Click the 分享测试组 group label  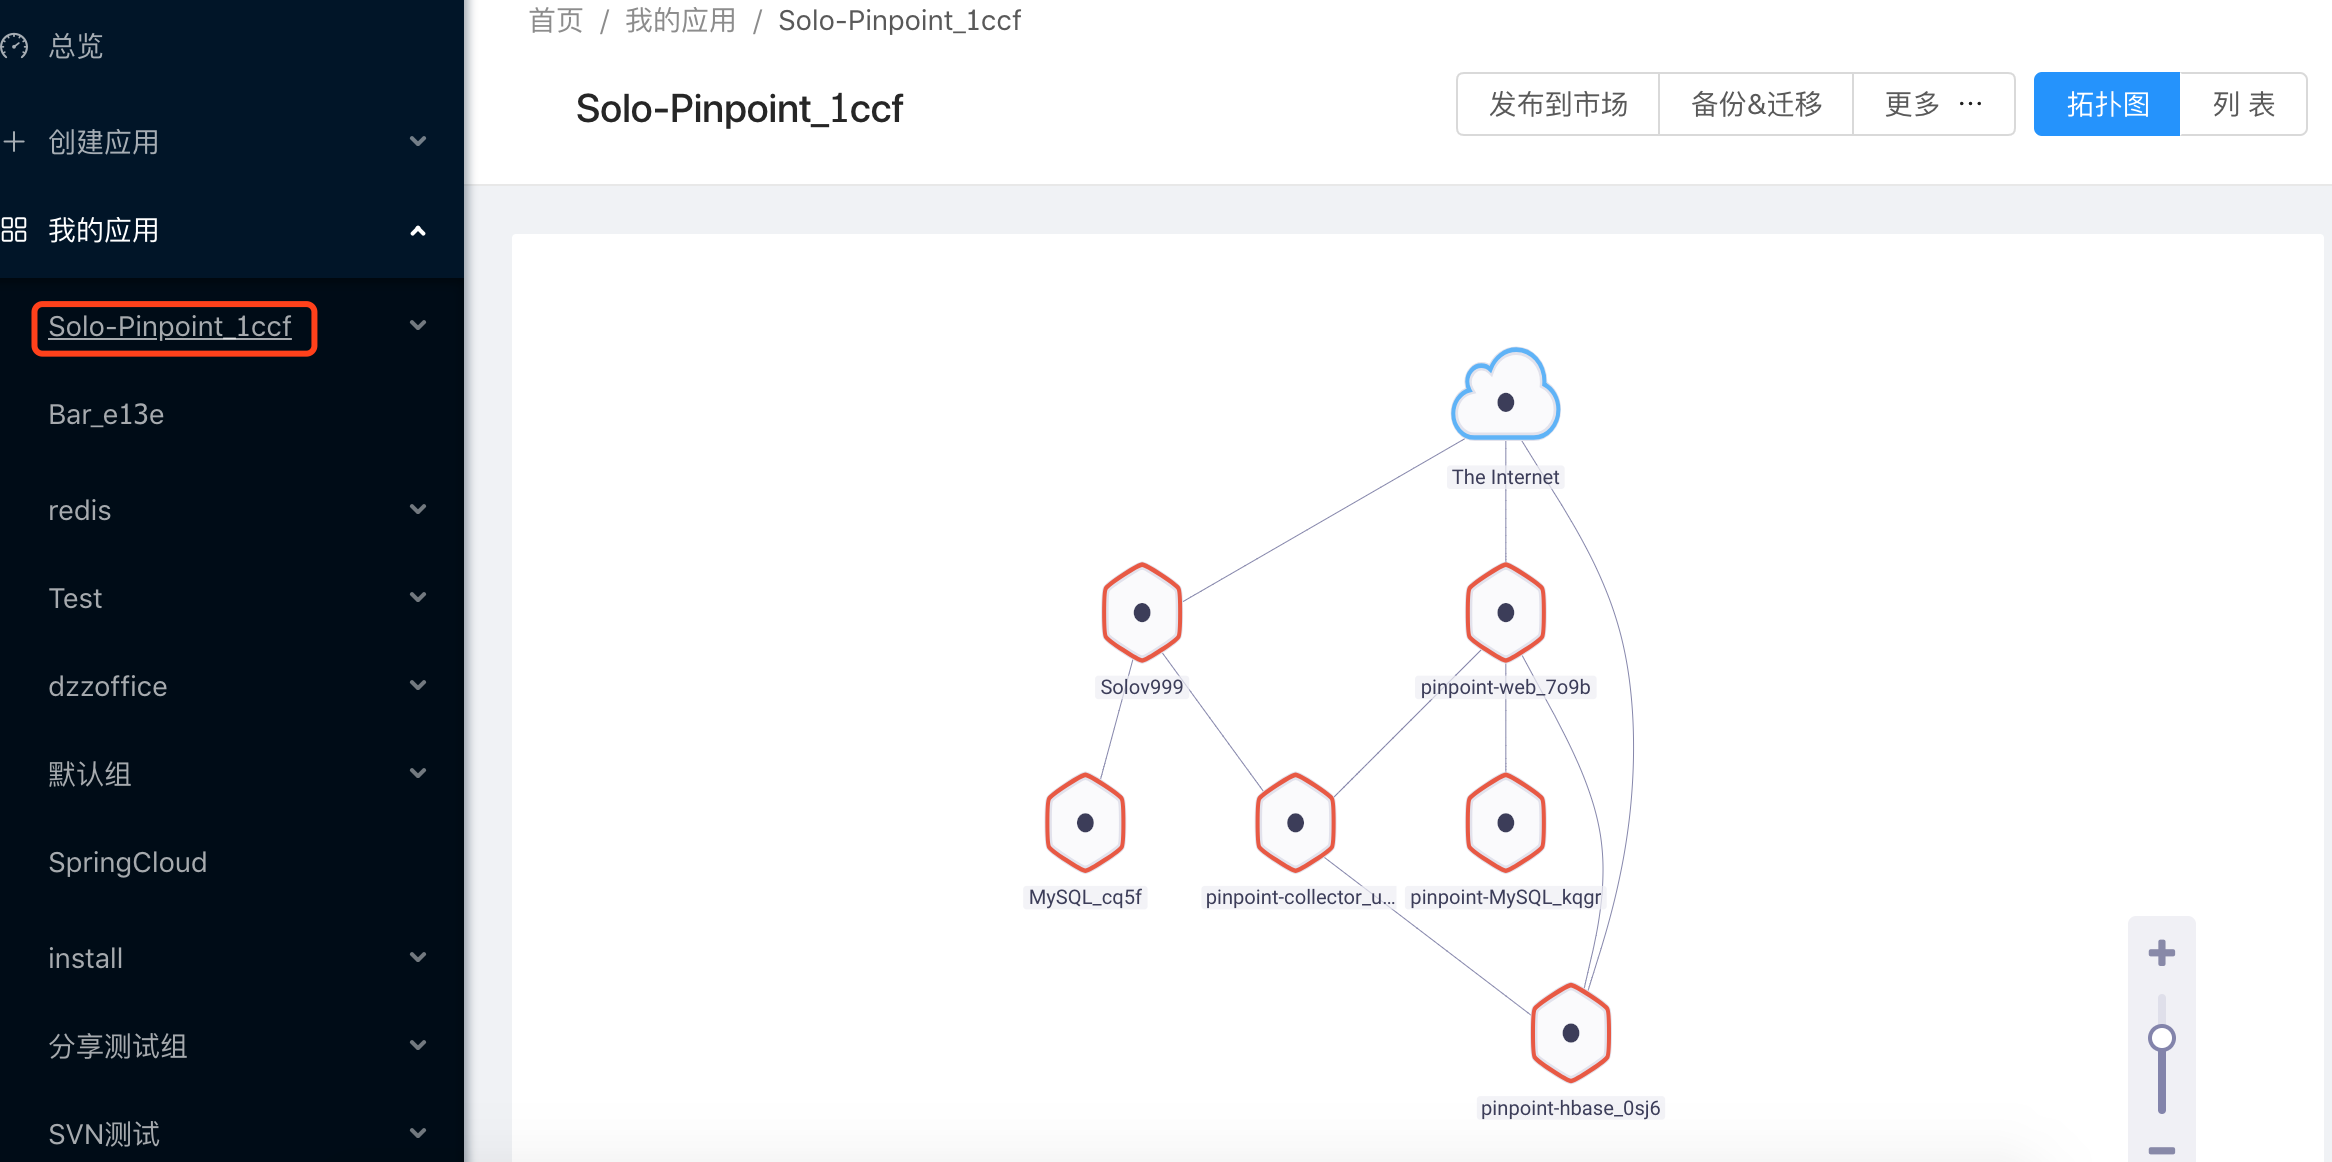click(118, 1046)
